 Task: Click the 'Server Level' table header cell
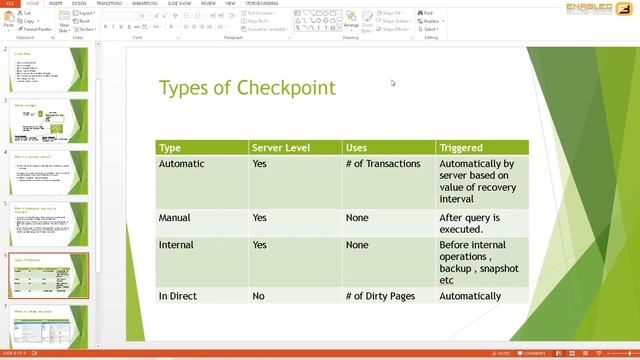coord(295,147)
